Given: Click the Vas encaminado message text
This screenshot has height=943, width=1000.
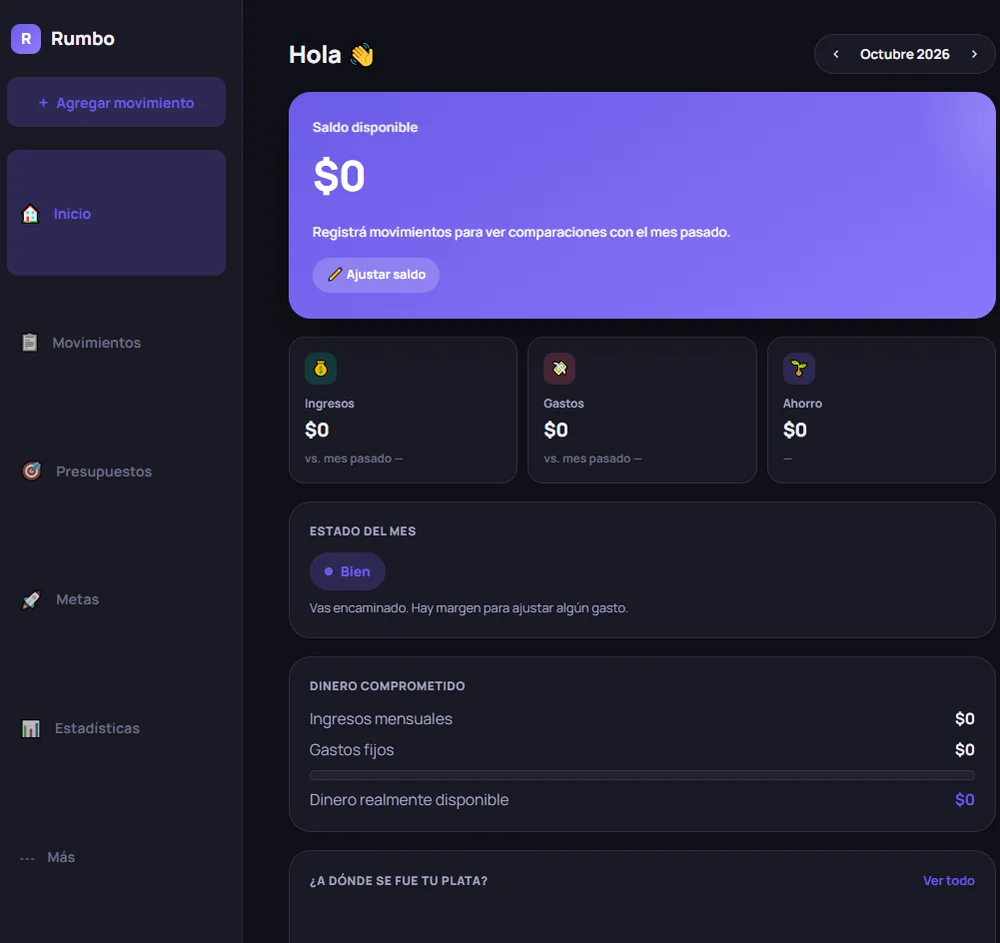Looking at the screenshot, I should (x=469, y=608).
